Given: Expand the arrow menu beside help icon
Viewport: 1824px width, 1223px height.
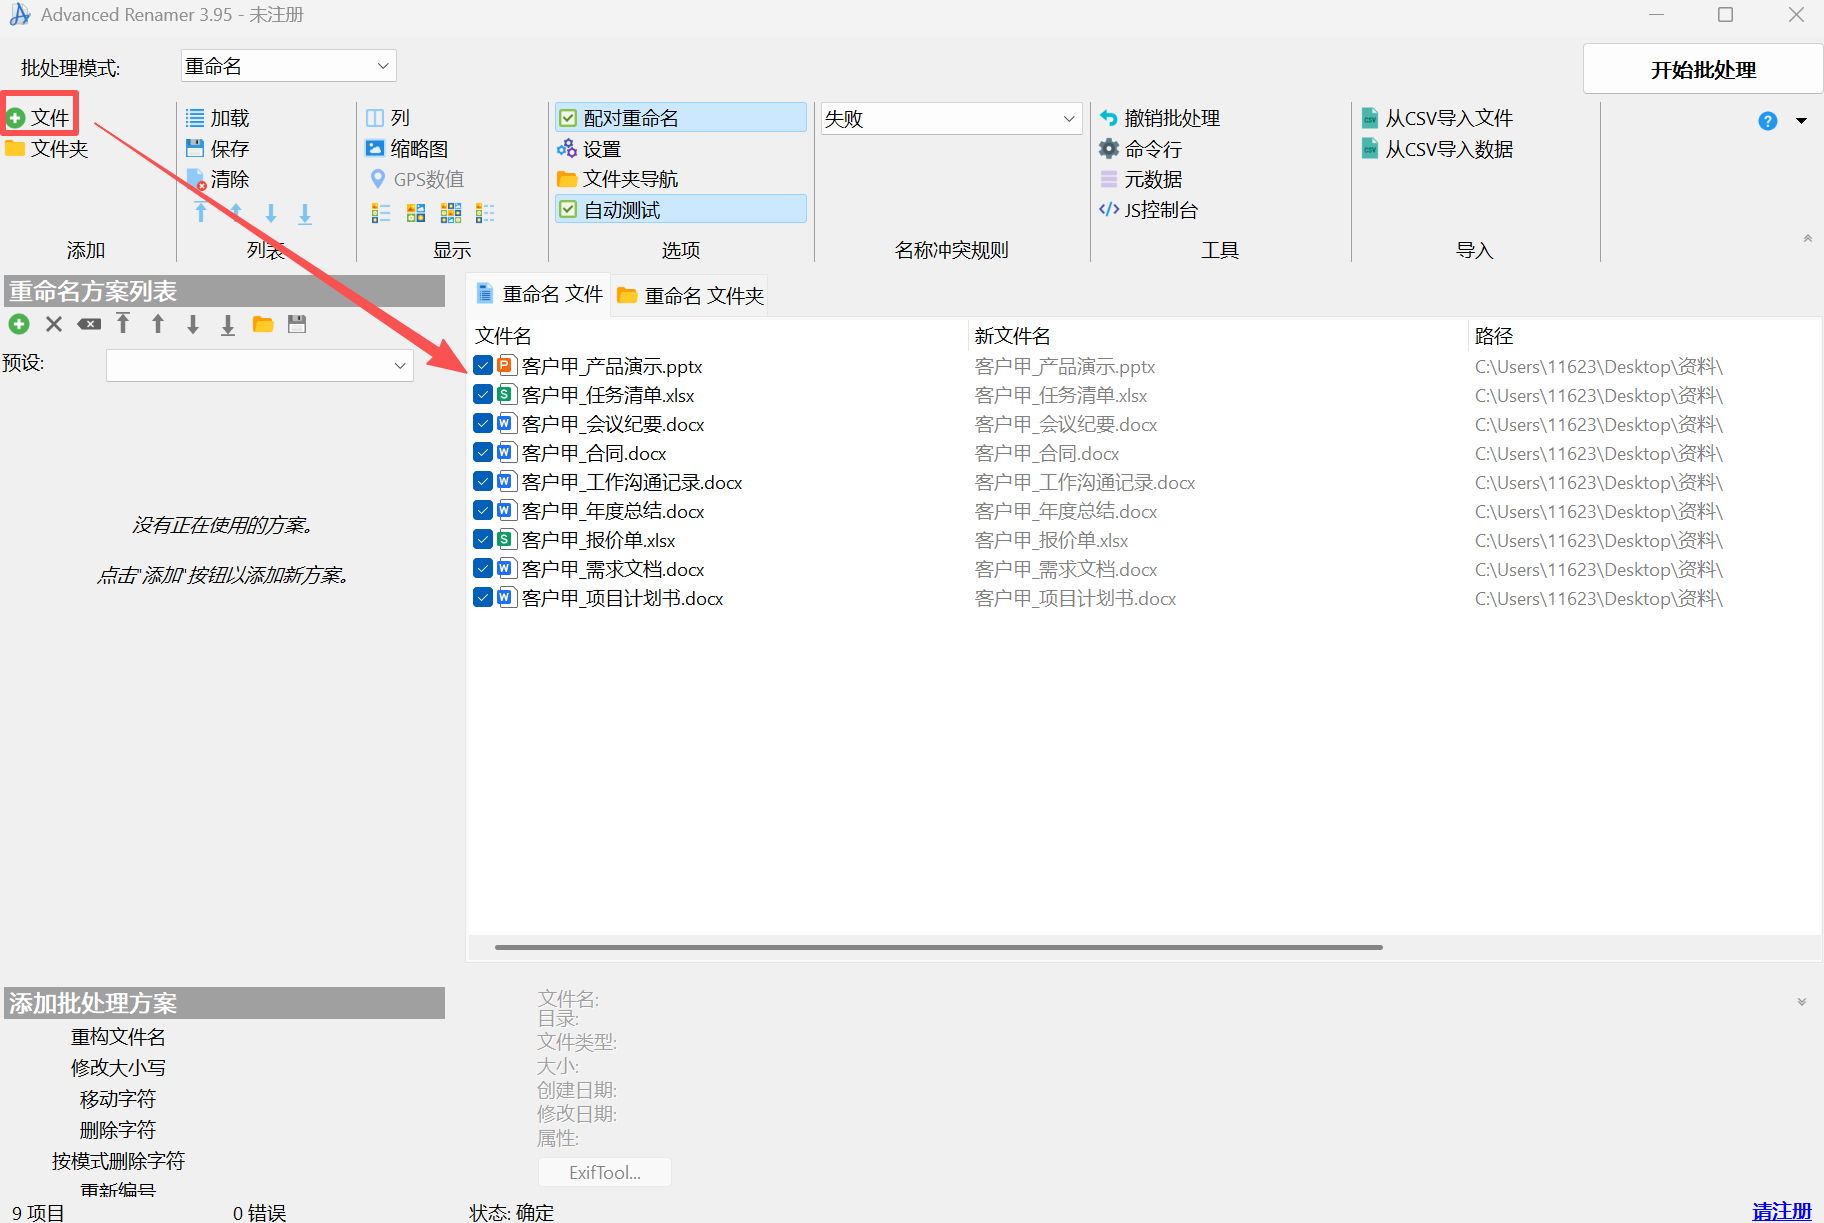Looking at the screenshot, I should tap(1801, 121).
